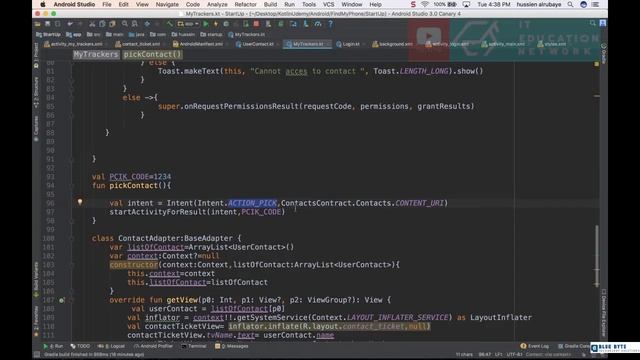Click the yellow inspection indicator at top-right of editor
The image size is (640, 360).
597,64
